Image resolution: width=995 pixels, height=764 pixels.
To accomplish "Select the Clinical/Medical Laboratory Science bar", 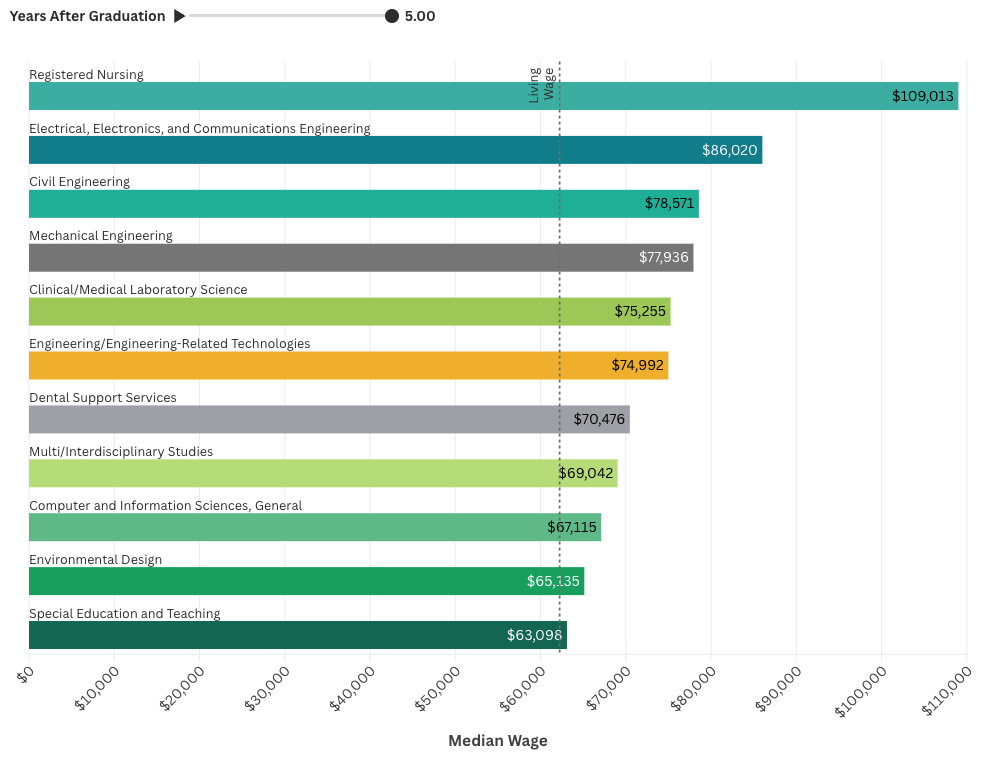I will [350, 312].
